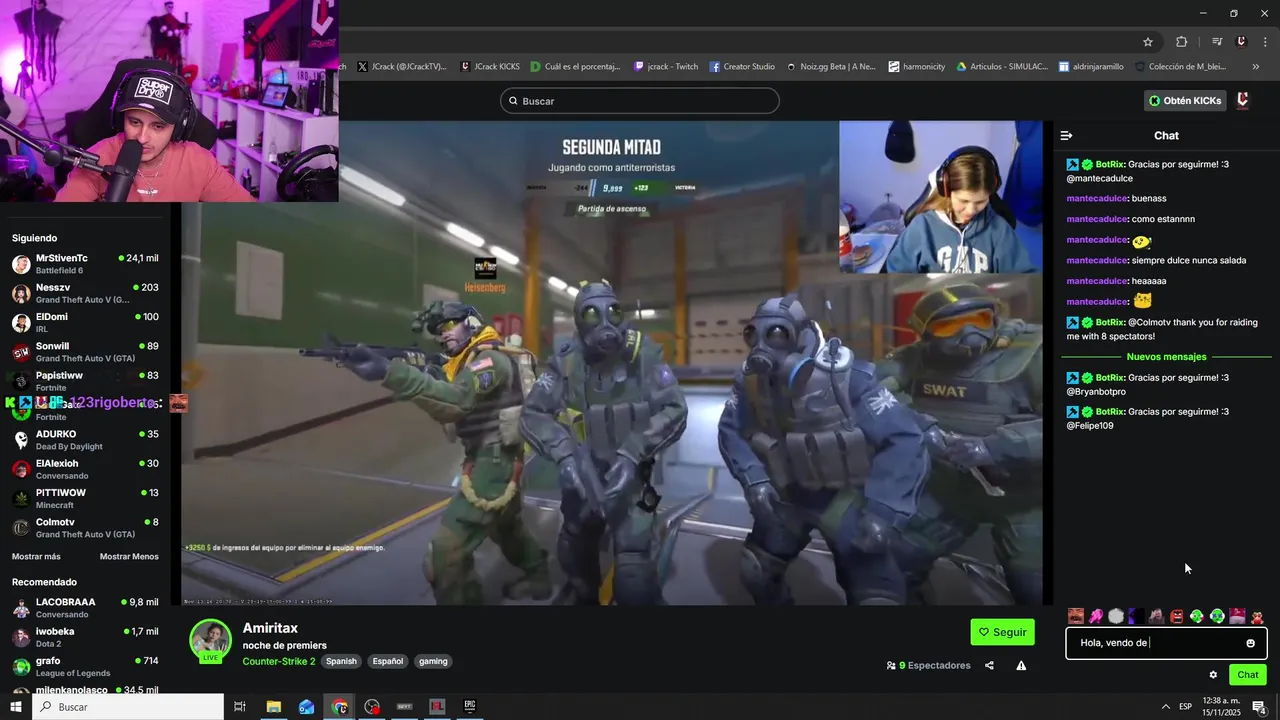Open ElAlexioh channel in the sidebar

pos(85,469)
